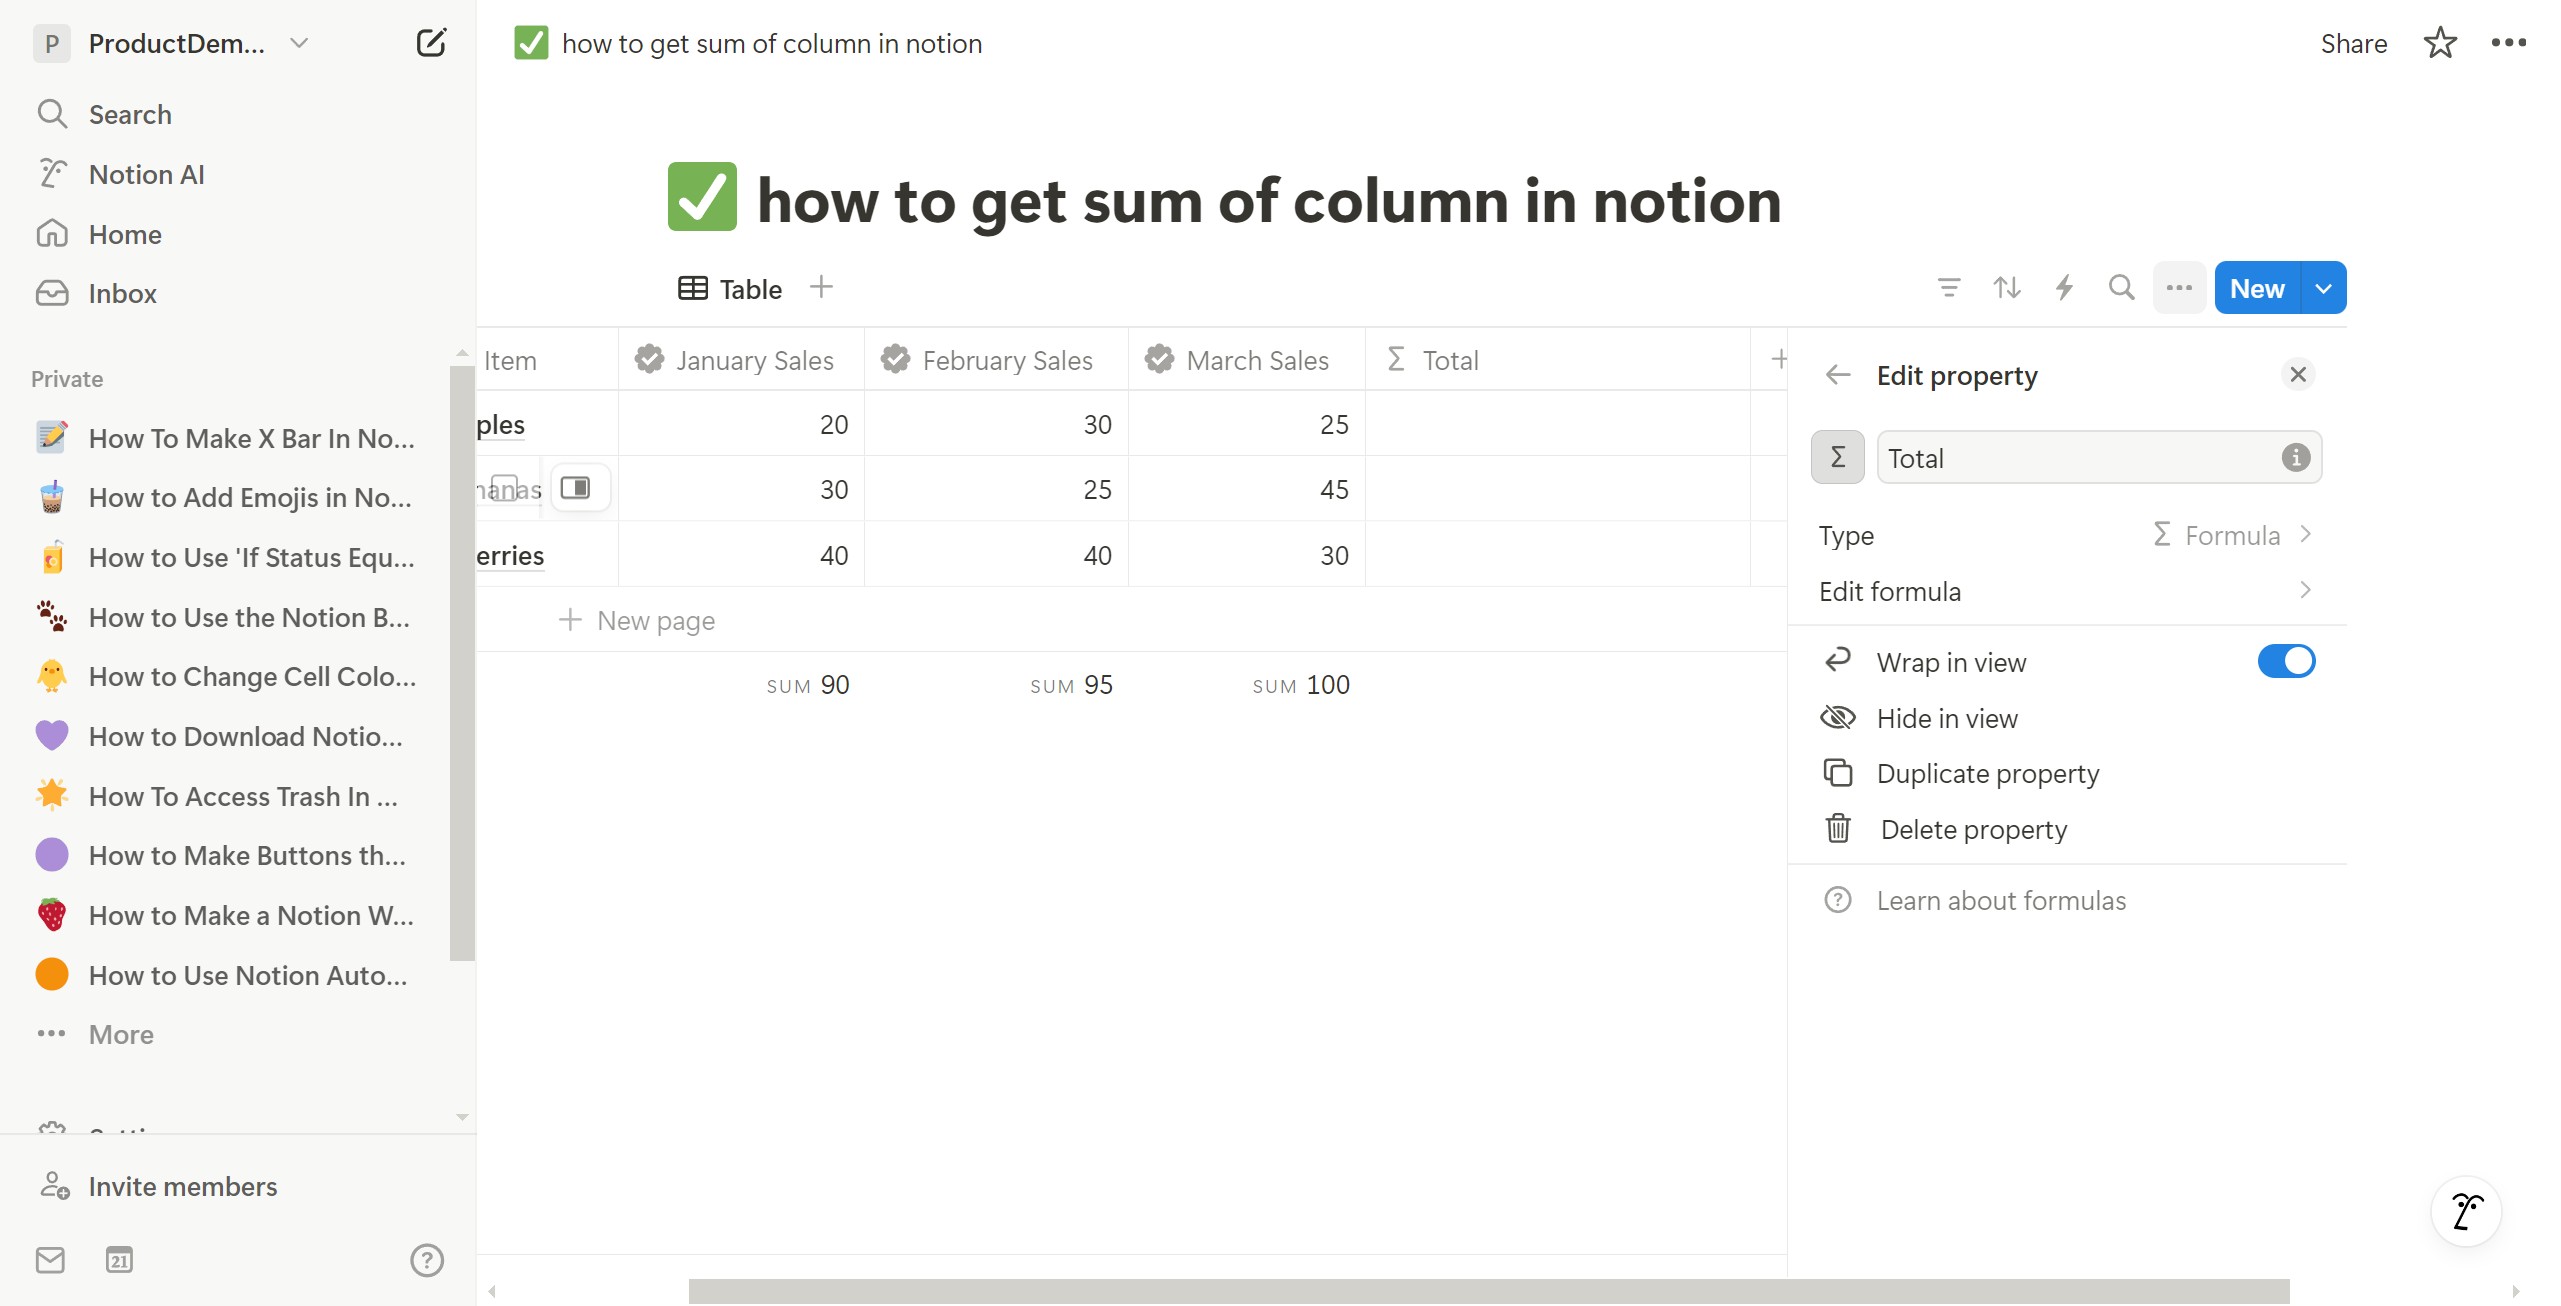2561x1306 pixels.
Task: Click the sort arrows icon
Action: tap(2006, 288)
